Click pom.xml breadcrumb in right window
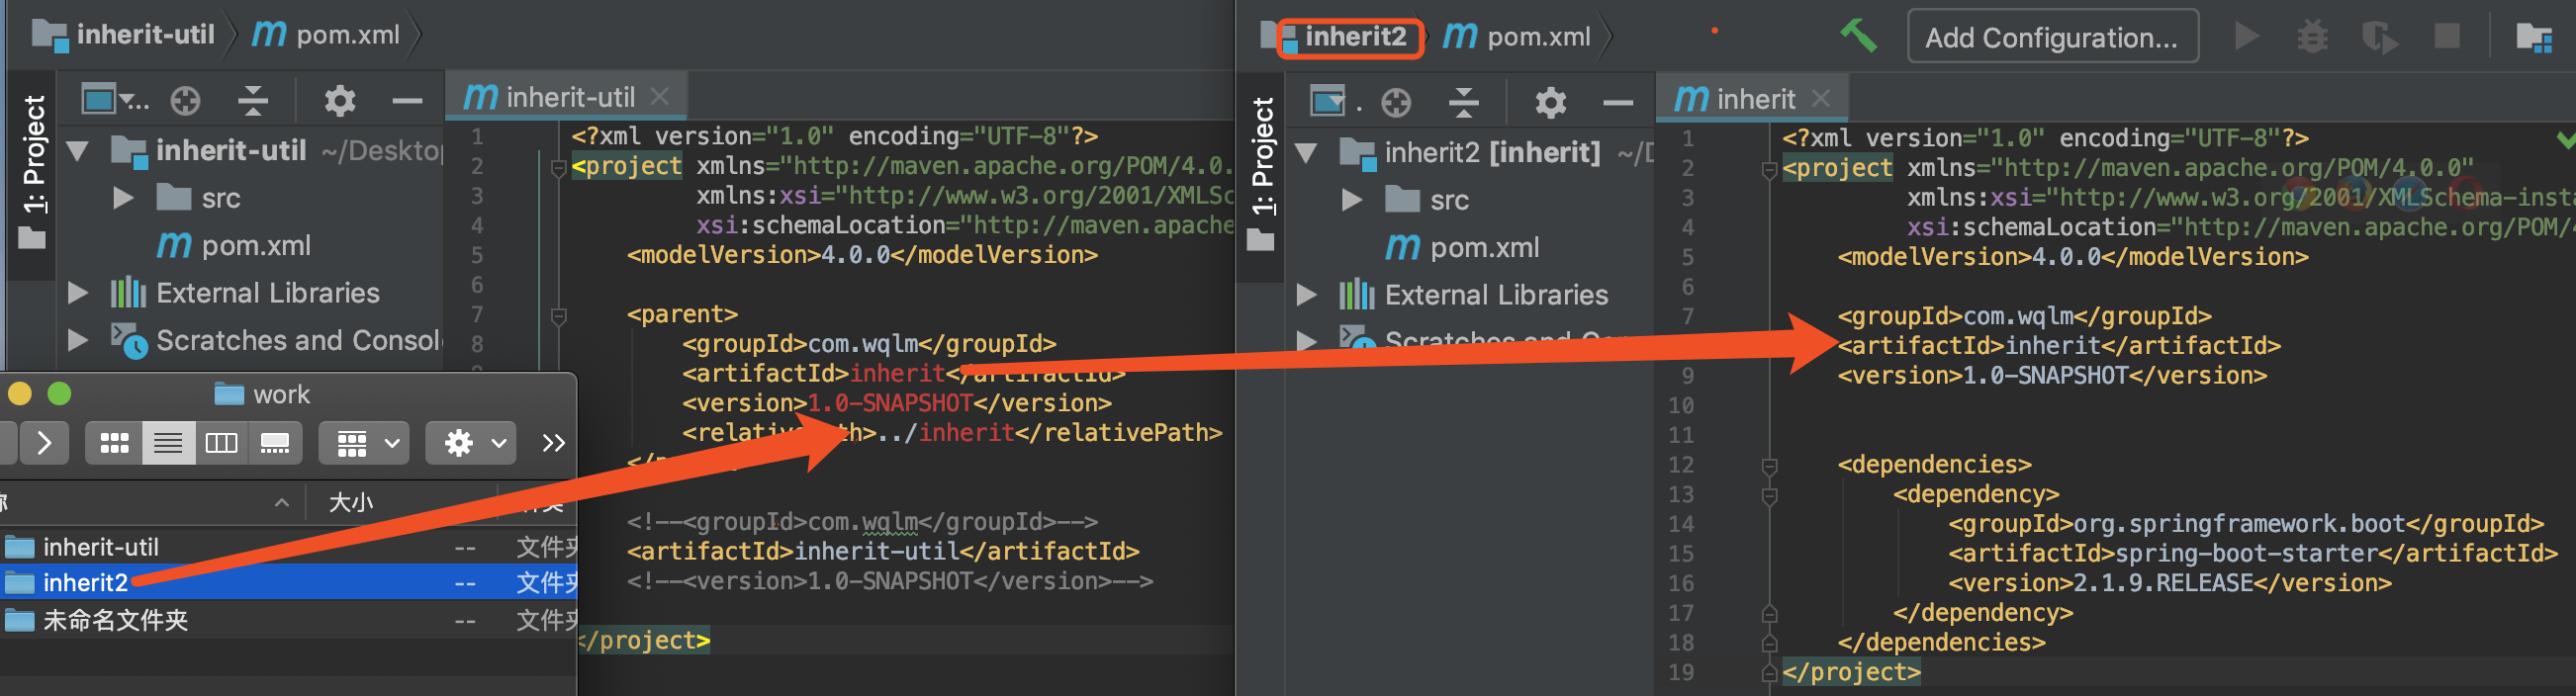This screenshot has height=696, width=2576. click(x=1517, y=37)
